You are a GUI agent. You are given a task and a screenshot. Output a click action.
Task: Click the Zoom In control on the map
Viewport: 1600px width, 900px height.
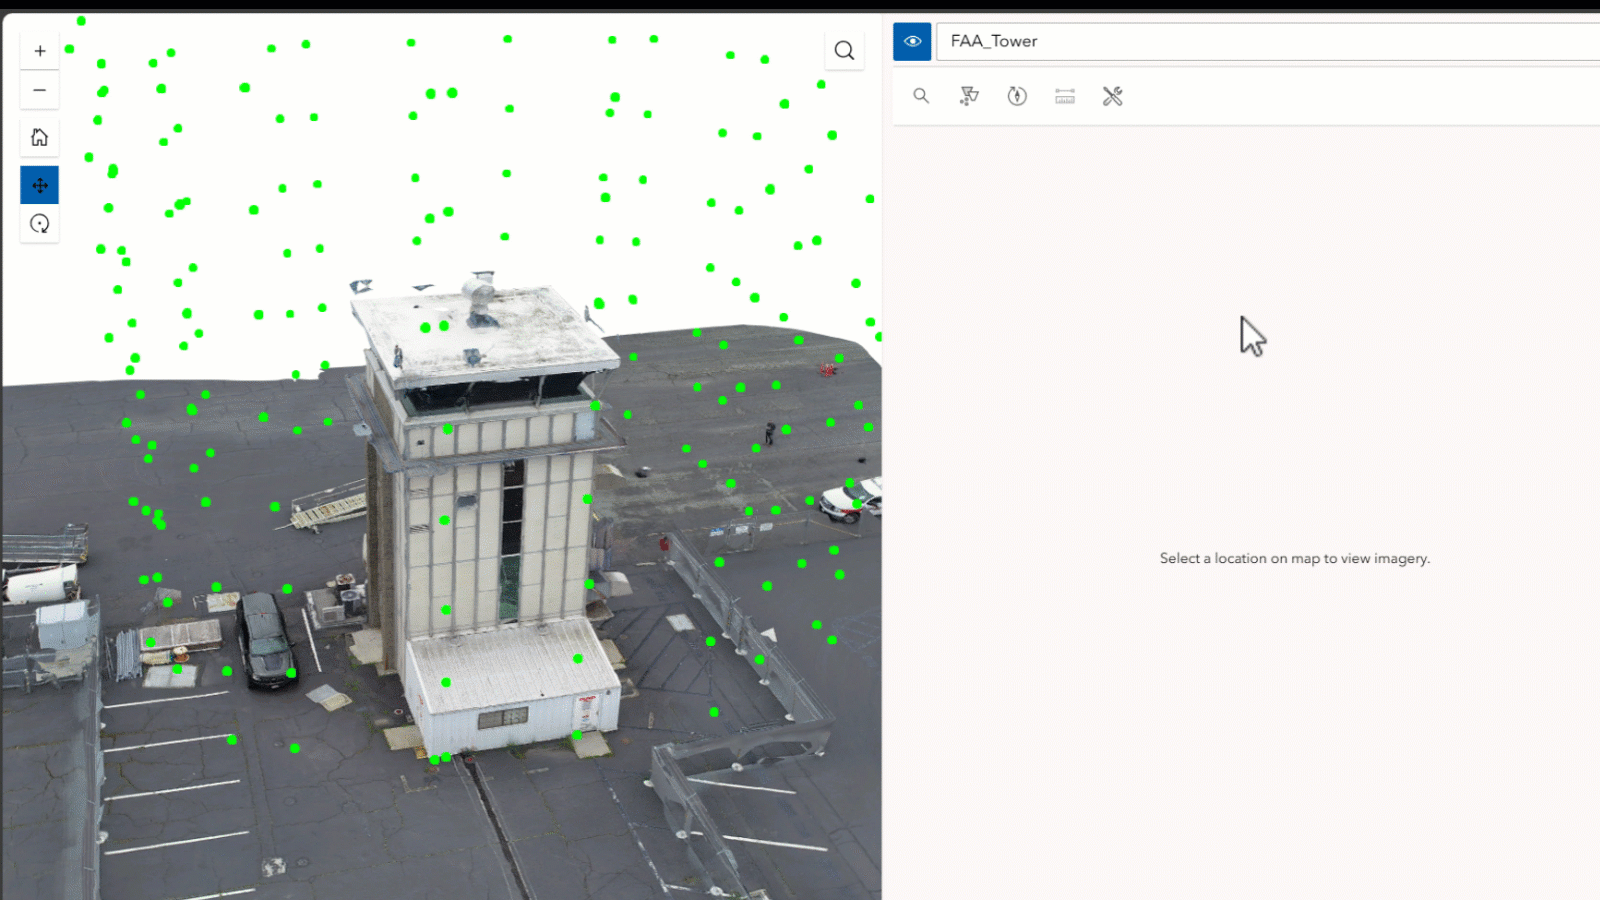(x=39, y=50)
